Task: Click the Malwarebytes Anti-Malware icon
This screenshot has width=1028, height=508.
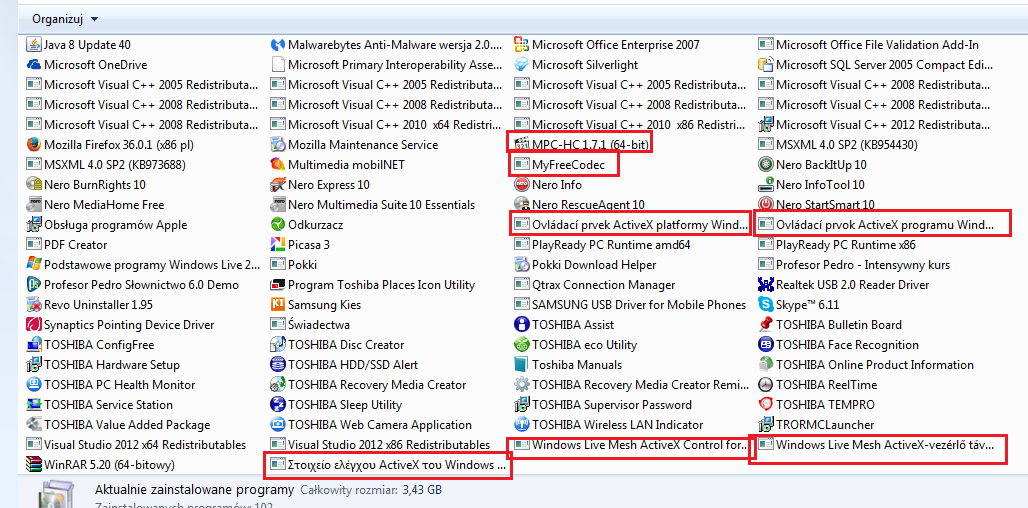Action: (278, 45)
